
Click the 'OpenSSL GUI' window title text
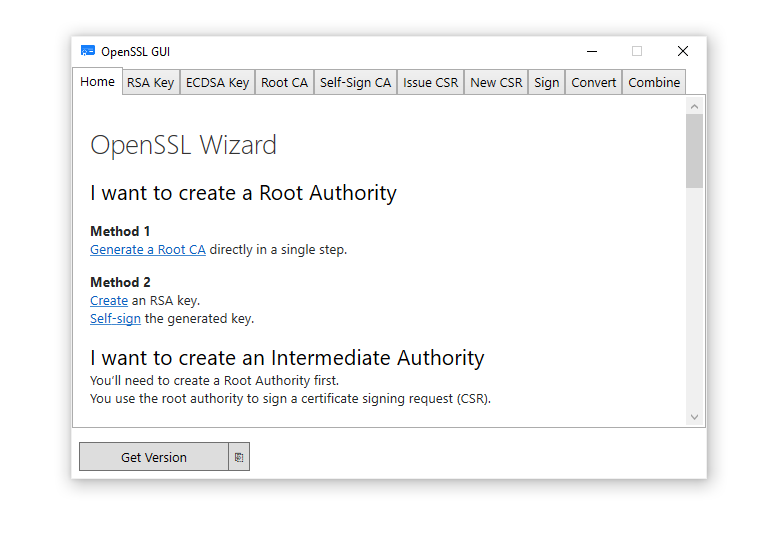pos(136,52)
